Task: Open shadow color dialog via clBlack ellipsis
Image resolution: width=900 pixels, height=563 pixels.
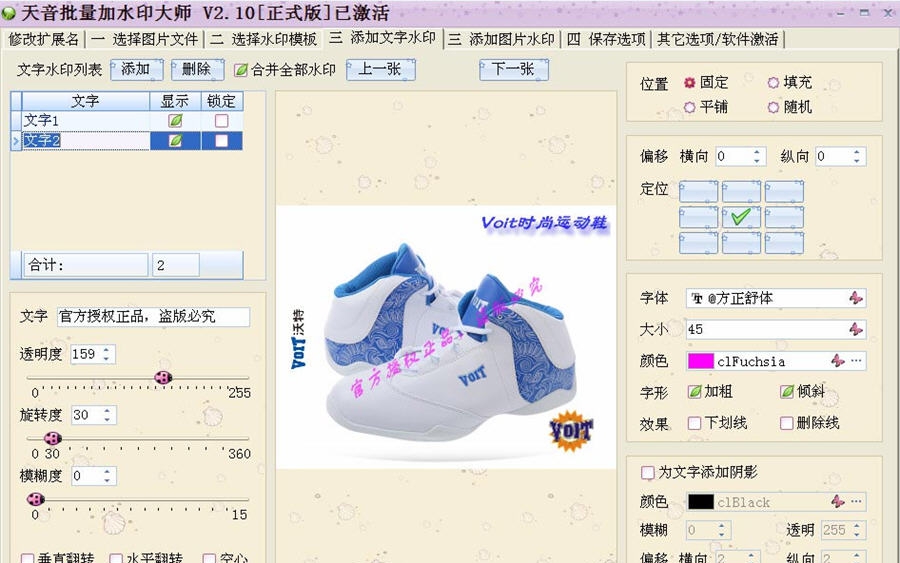Action: (856, 502)
